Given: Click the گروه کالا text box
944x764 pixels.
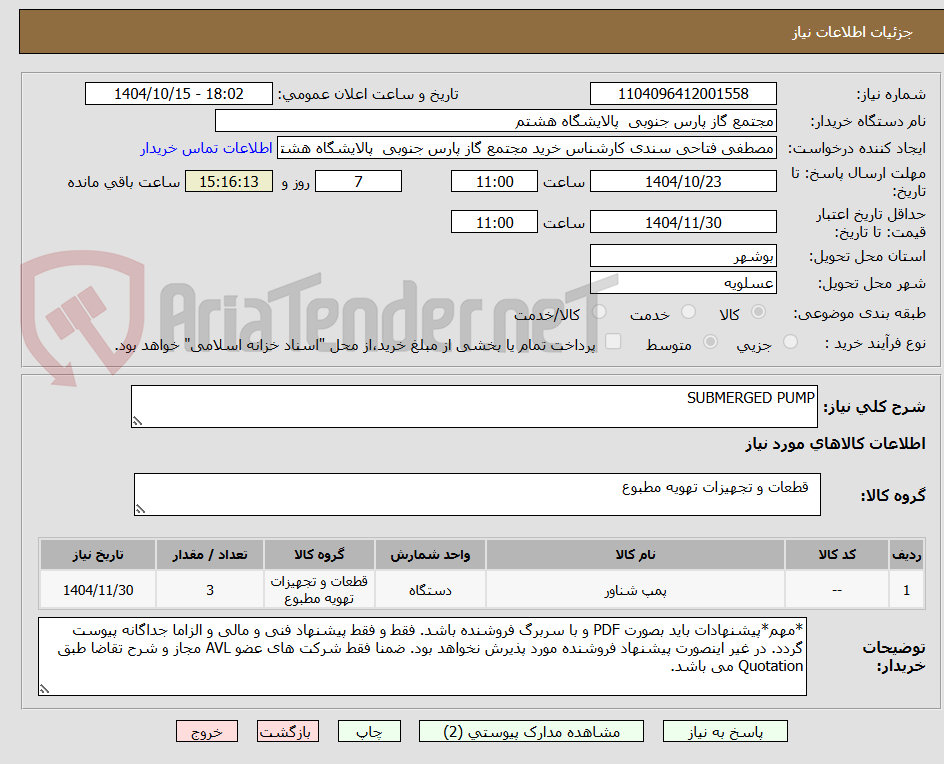Looking at the screenshot, I should click(x=477, y=494).
